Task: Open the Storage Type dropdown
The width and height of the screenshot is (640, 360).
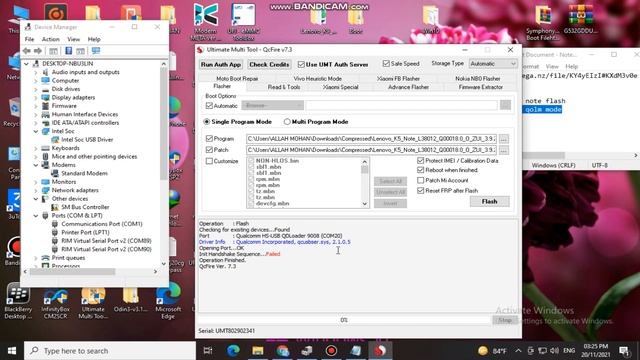Action: point(493,64)
